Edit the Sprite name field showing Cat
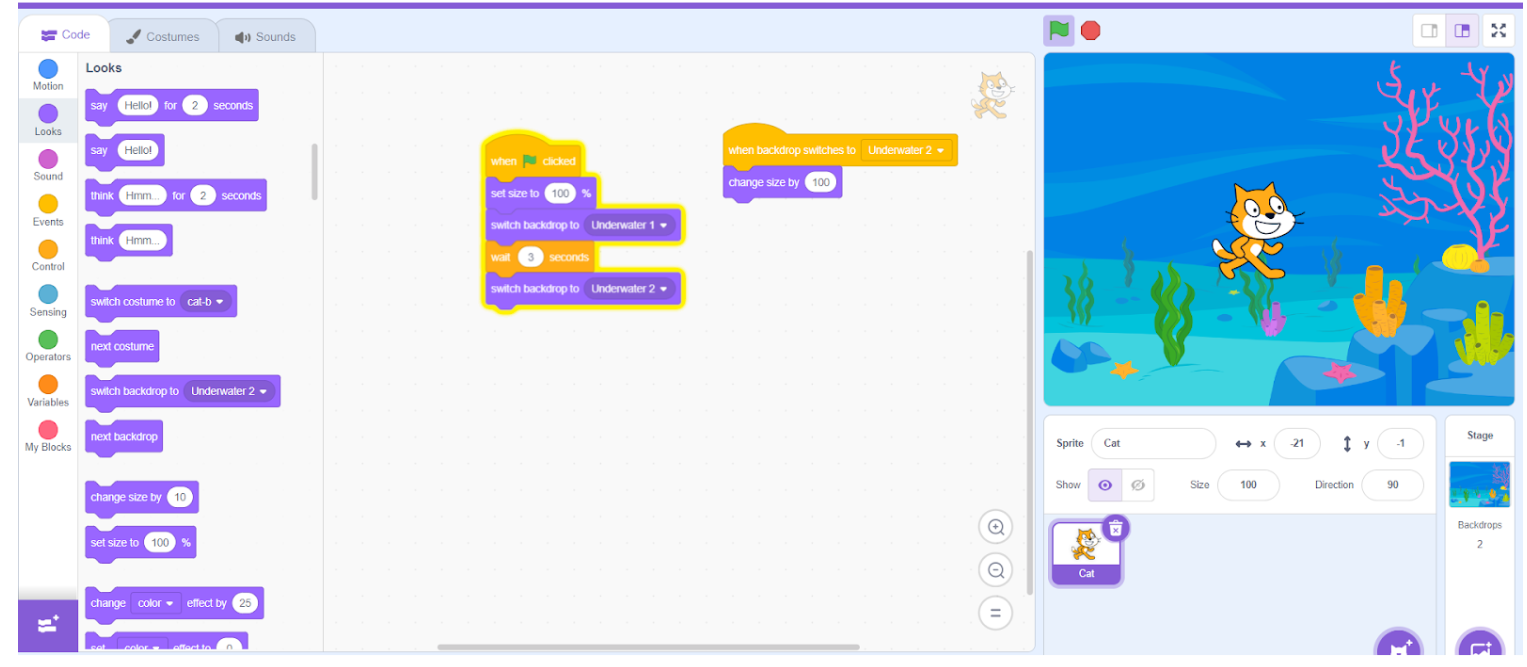 1153,443
